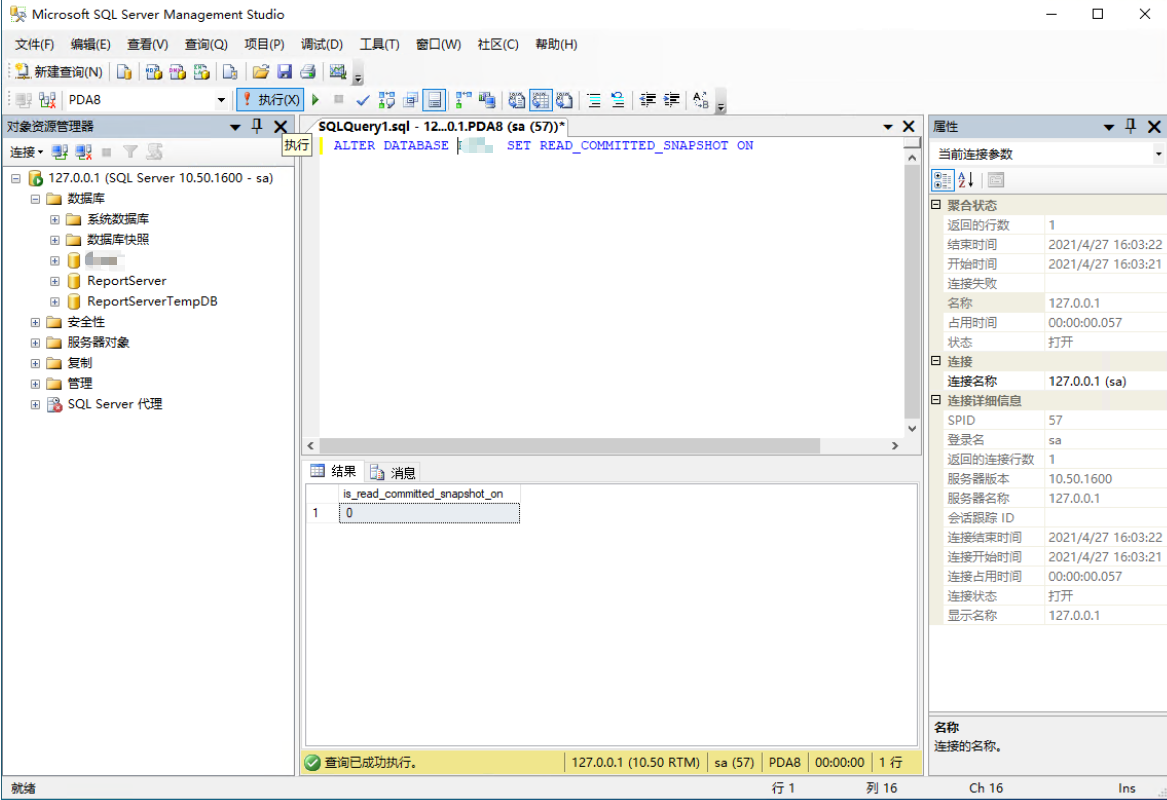
Task: Click the connect server icon in Object Explorer
Action: [x=60, y=152]
